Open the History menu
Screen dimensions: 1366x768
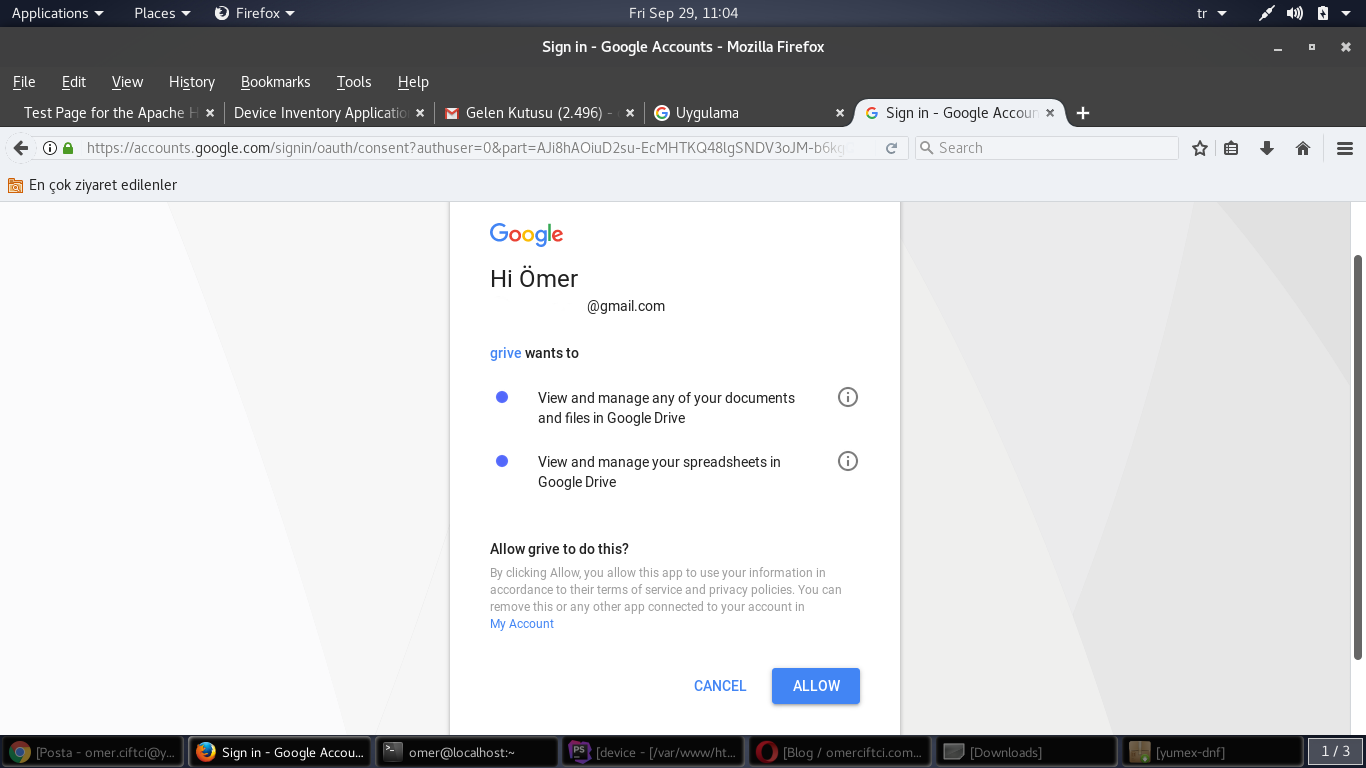pos(191,82)
